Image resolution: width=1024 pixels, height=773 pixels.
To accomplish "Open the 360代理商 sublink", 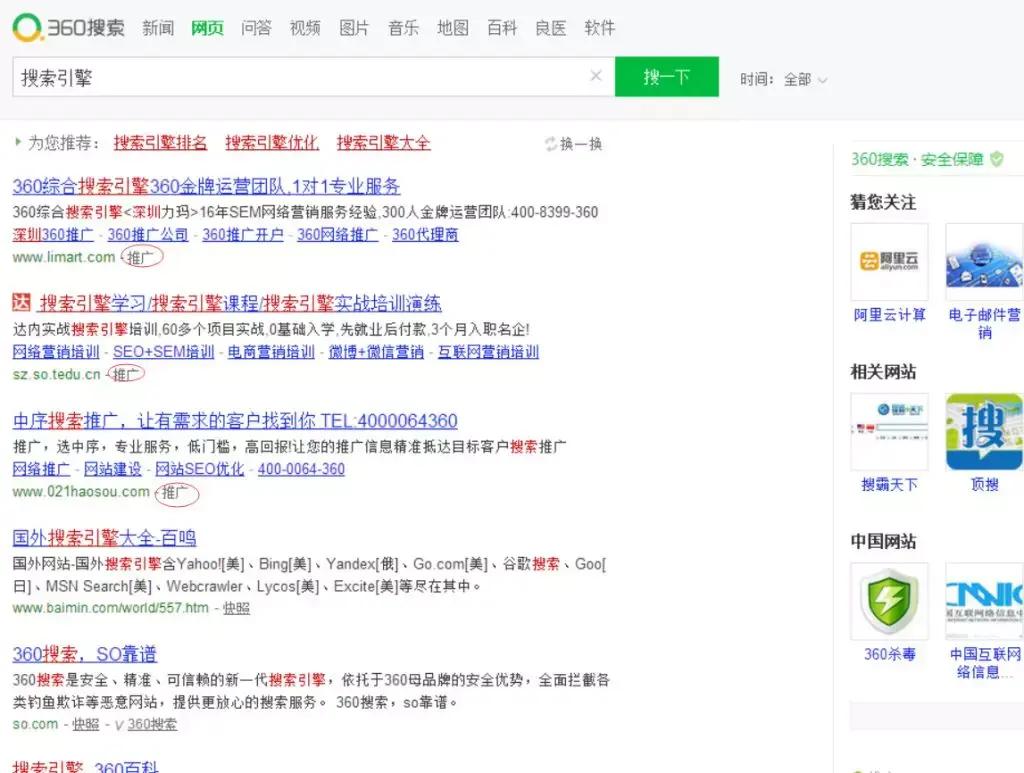I will click(425, 234).
